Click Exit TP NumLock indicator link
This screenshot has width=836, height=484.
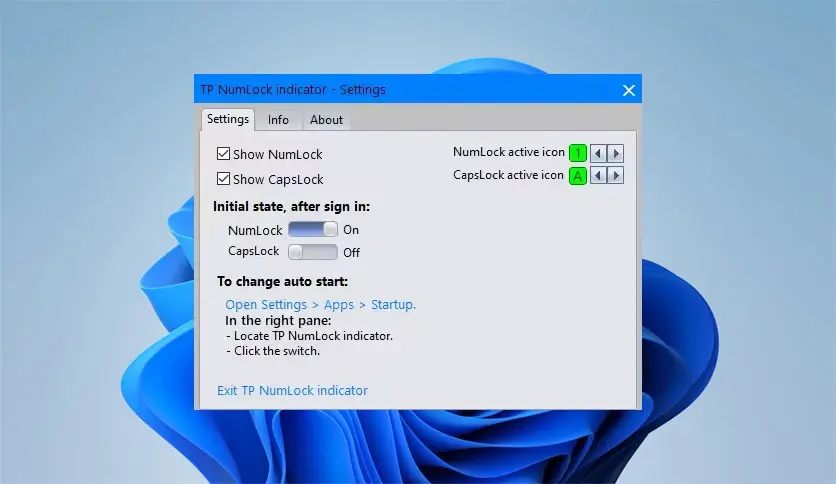[292, 390]
